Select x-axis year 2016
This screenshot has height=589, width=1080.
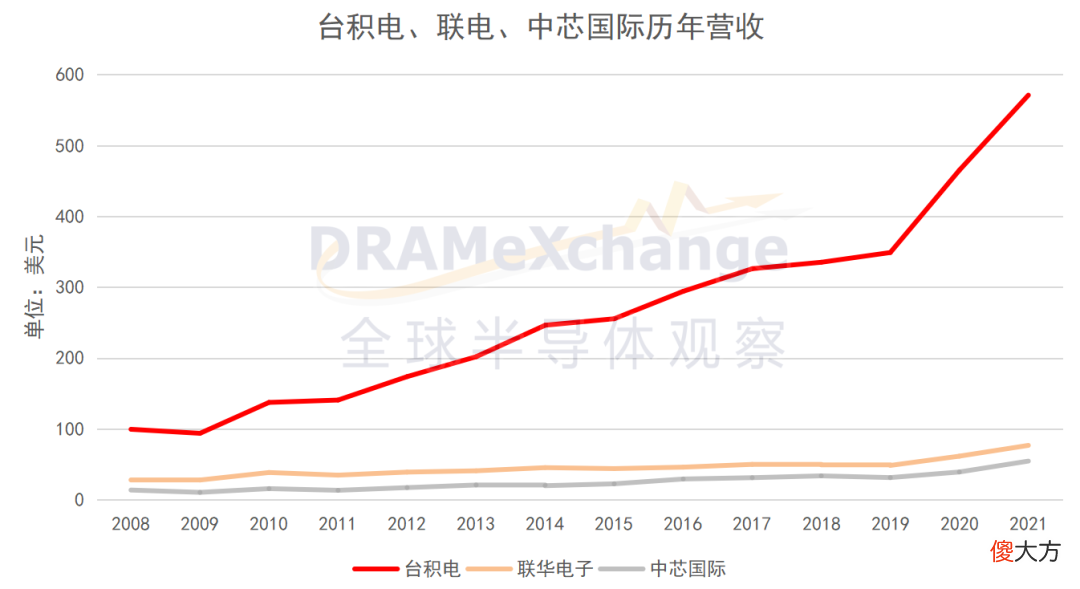coord(683,524)
